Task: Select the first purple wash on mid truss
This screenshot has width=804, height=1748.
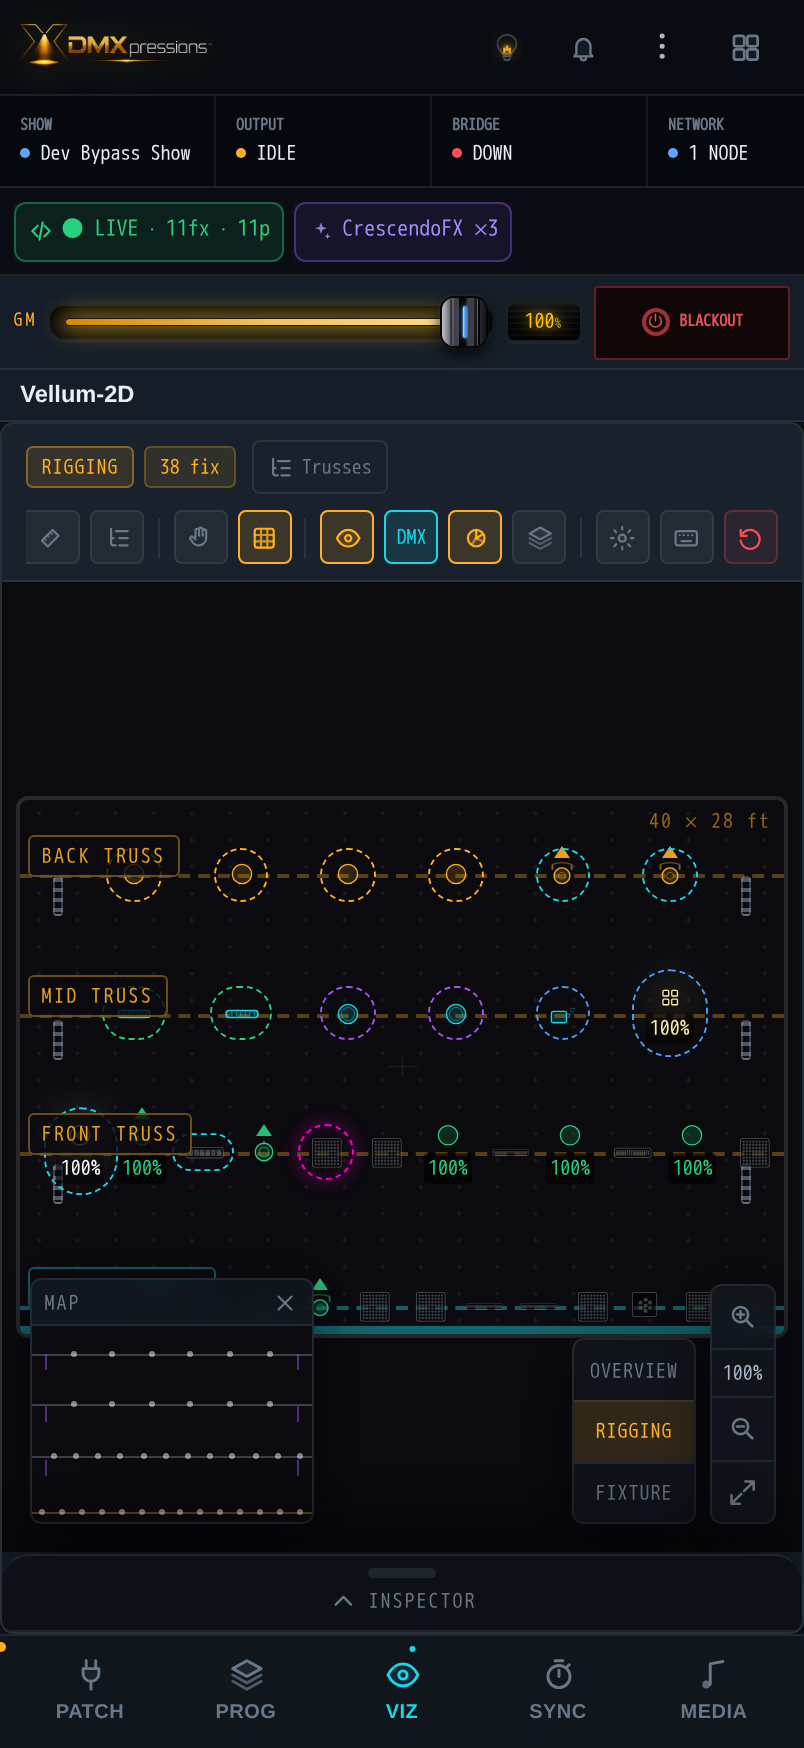Action: (348, 1013)
